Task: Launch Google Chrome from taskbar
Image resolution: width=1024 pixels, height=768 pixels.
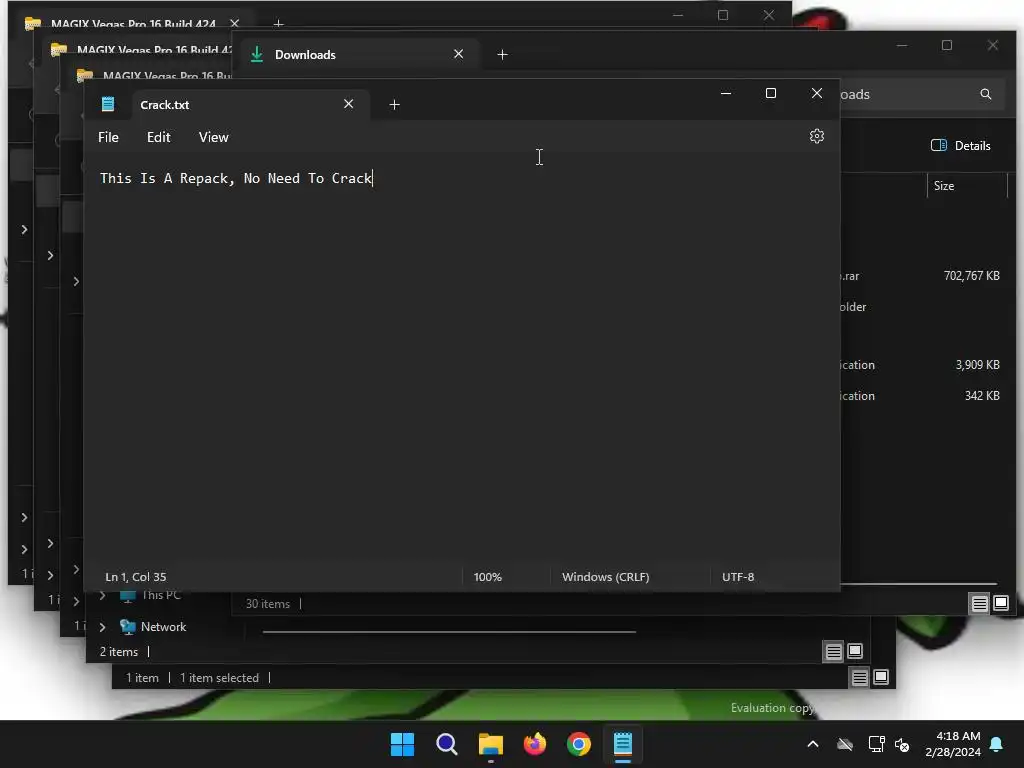Action: (579, 744)
